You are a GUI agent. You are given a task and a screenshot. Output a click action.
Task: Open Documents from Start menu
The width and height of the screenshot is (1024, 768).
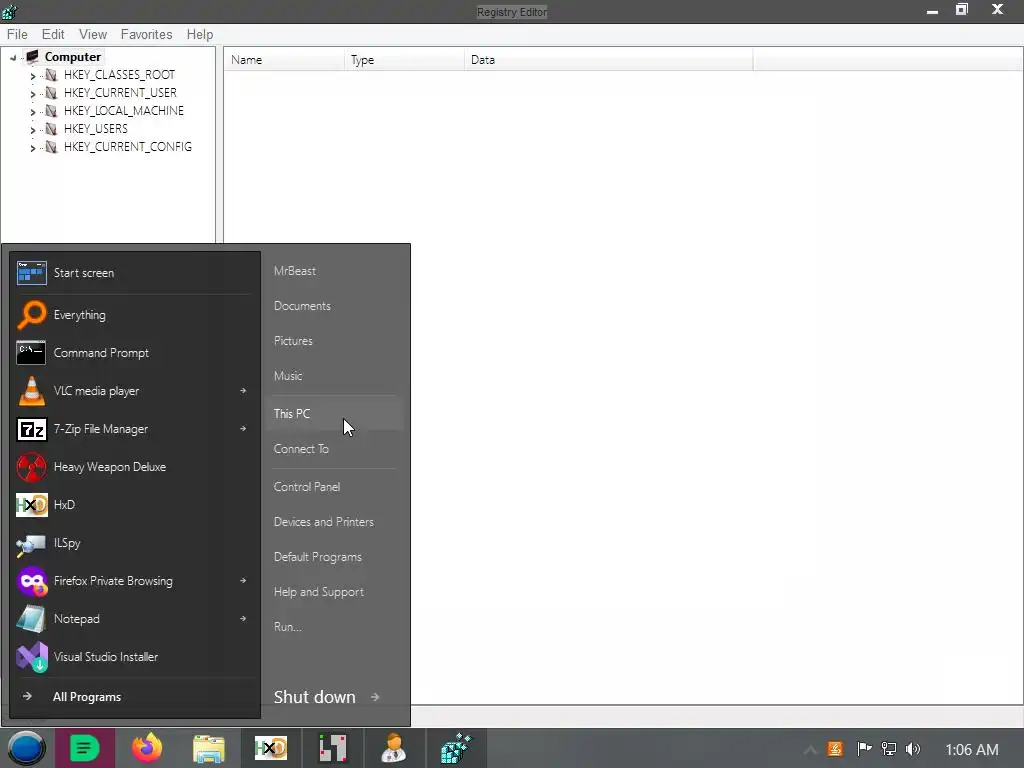(x=302, y=306)
